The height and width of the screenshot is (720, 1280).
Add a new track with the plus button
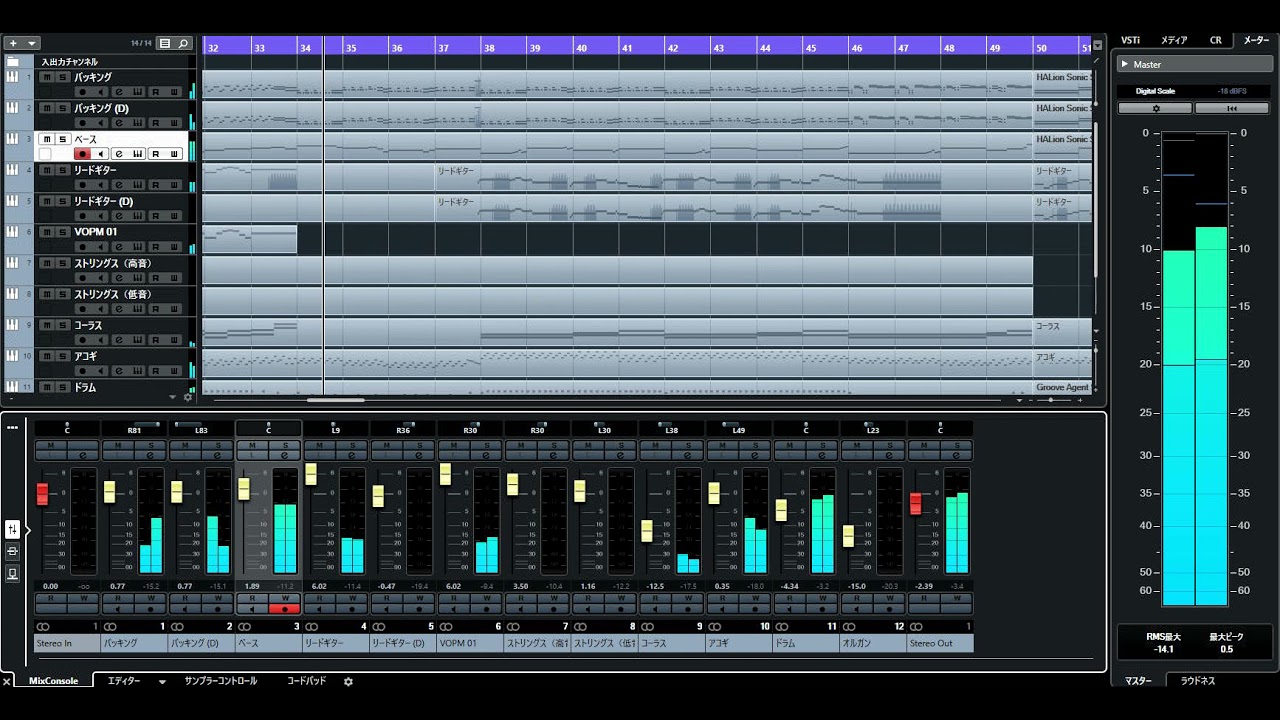13,43
